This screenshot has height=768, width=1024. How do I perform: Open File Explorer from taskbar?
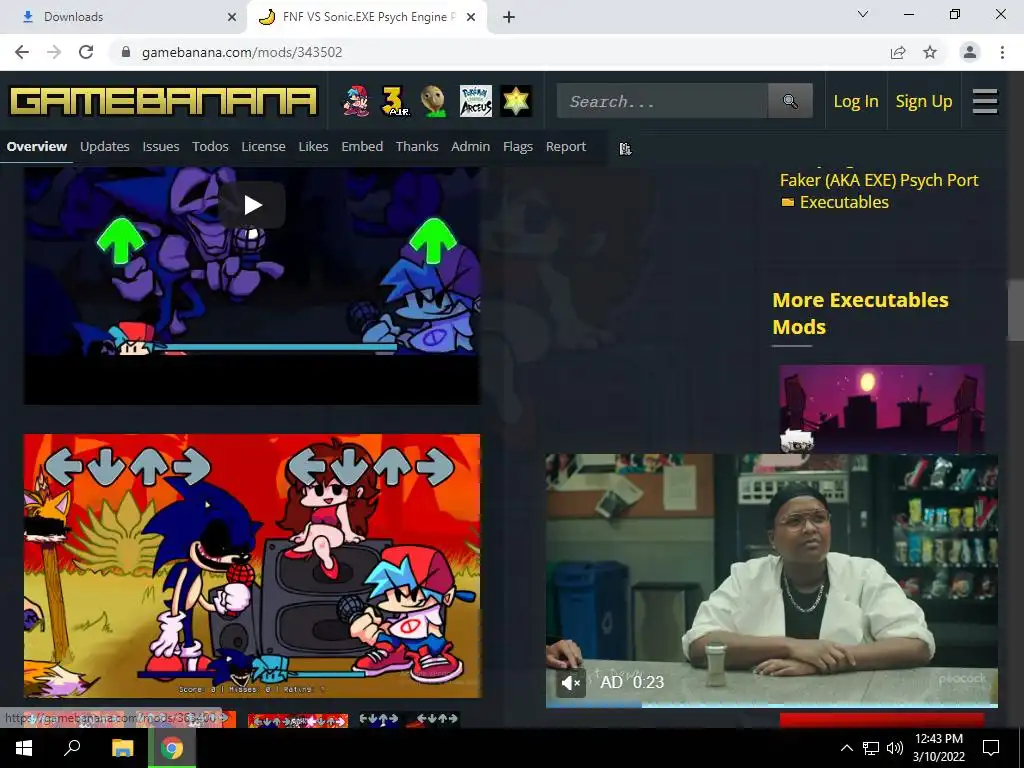[122, 748]
